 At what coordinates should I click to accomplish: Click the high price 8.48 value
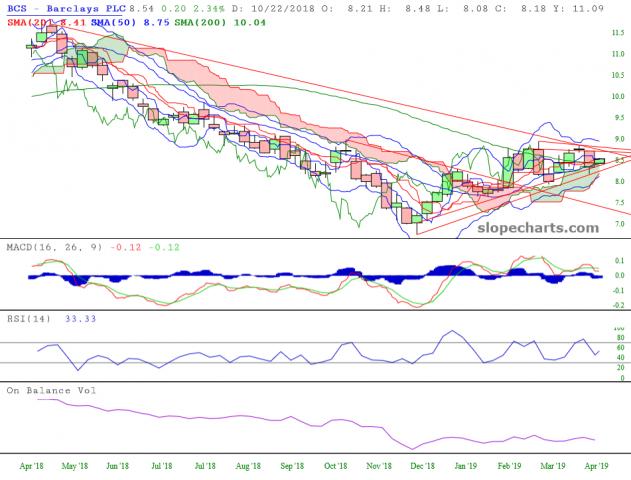(417, 8)
